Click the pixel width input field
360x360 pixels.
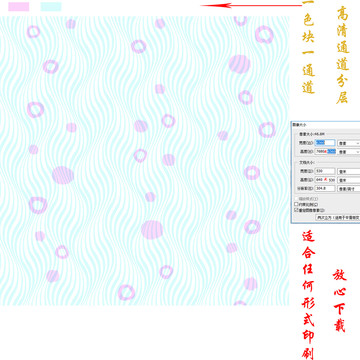pos(325,143)
